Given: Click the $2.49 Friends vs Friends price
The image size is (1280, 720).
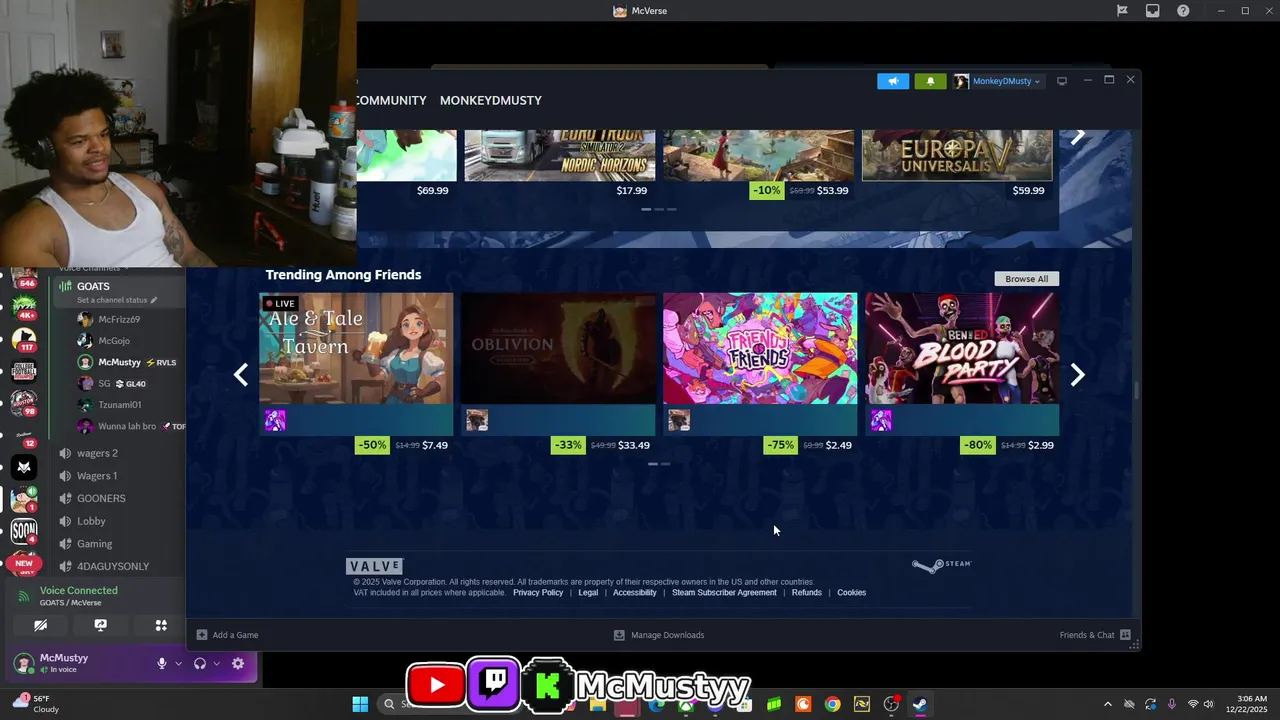Looking at the screenshot, I should pos(839,445).
